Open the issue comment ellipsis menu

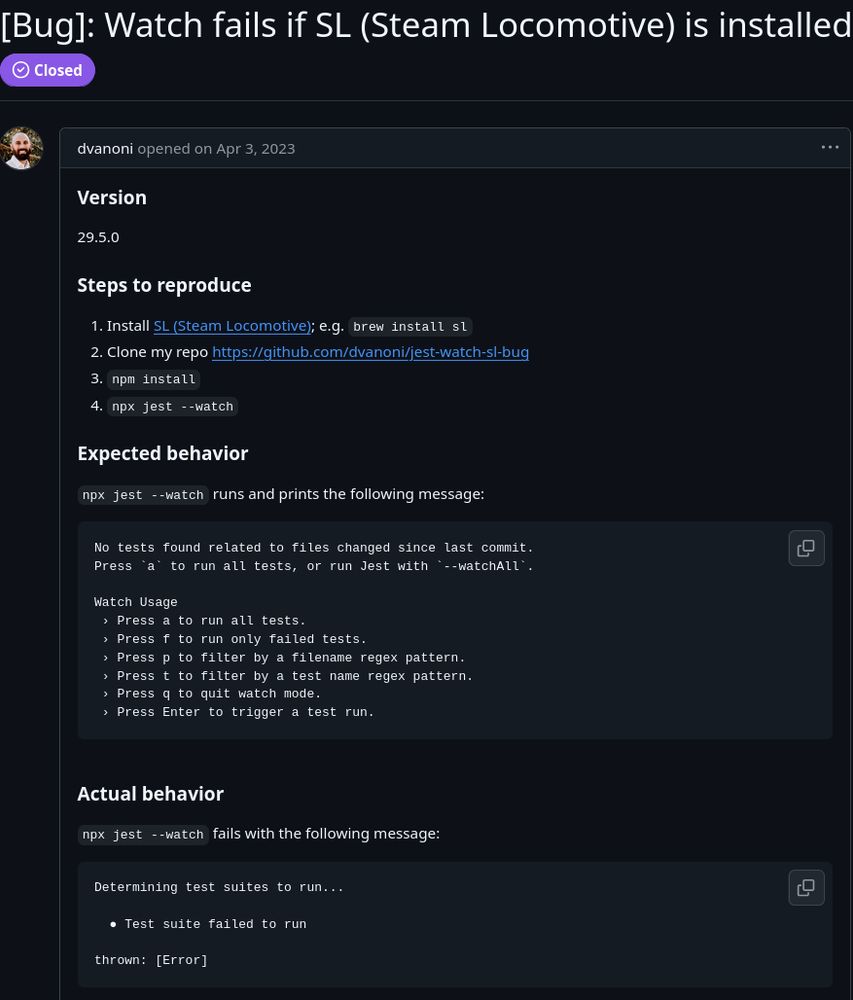(829, 147)
